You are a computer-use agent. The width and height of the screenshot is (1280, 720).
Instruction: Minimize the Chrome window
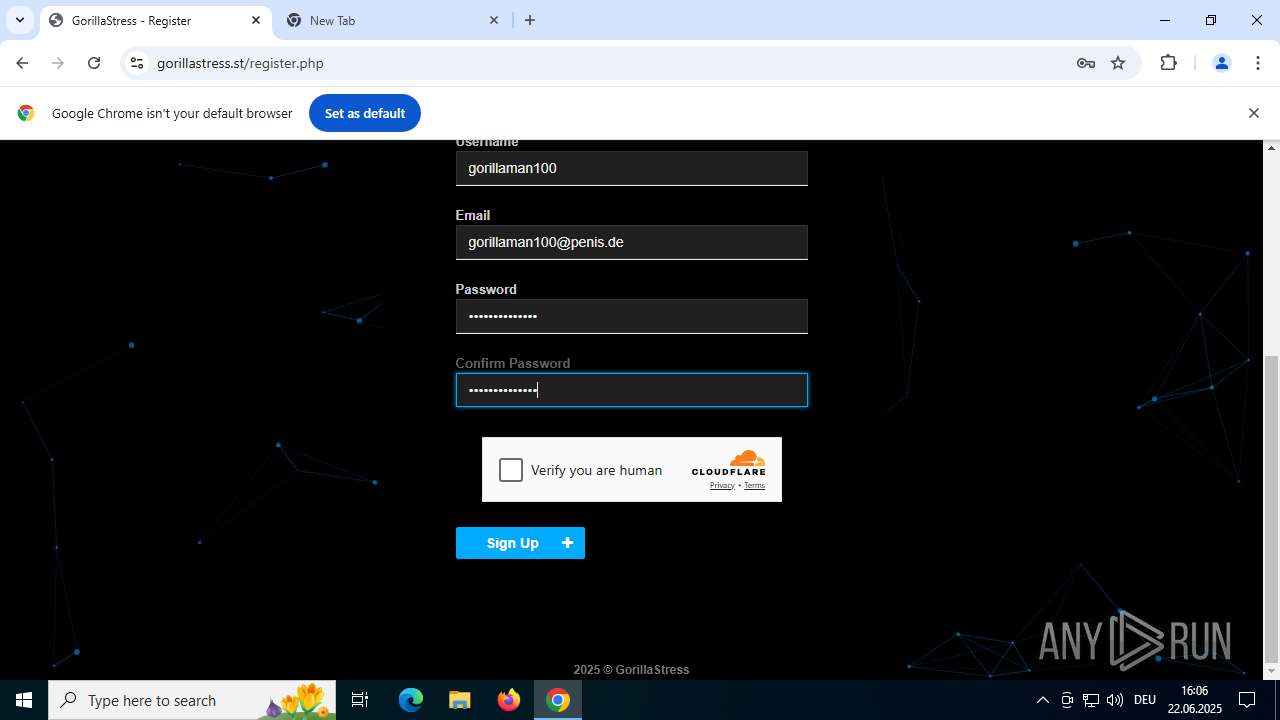[1165, 20]
